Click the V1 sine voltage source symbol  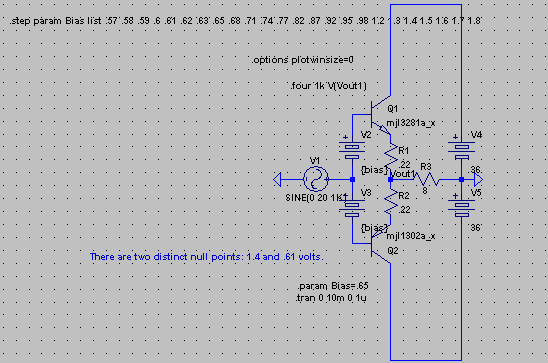click(316, 179)
